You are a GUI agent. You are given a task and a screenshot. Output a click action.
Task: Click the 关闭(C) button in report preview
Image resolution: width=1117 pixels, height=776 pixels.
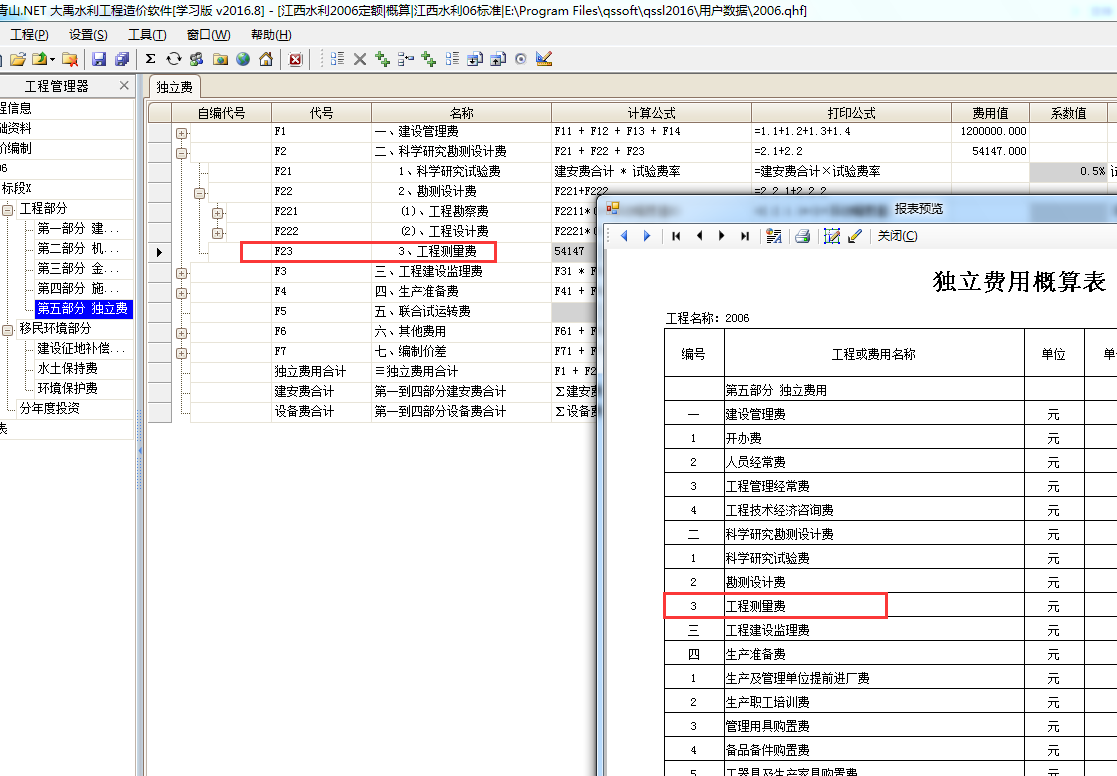tap(897, 236)
